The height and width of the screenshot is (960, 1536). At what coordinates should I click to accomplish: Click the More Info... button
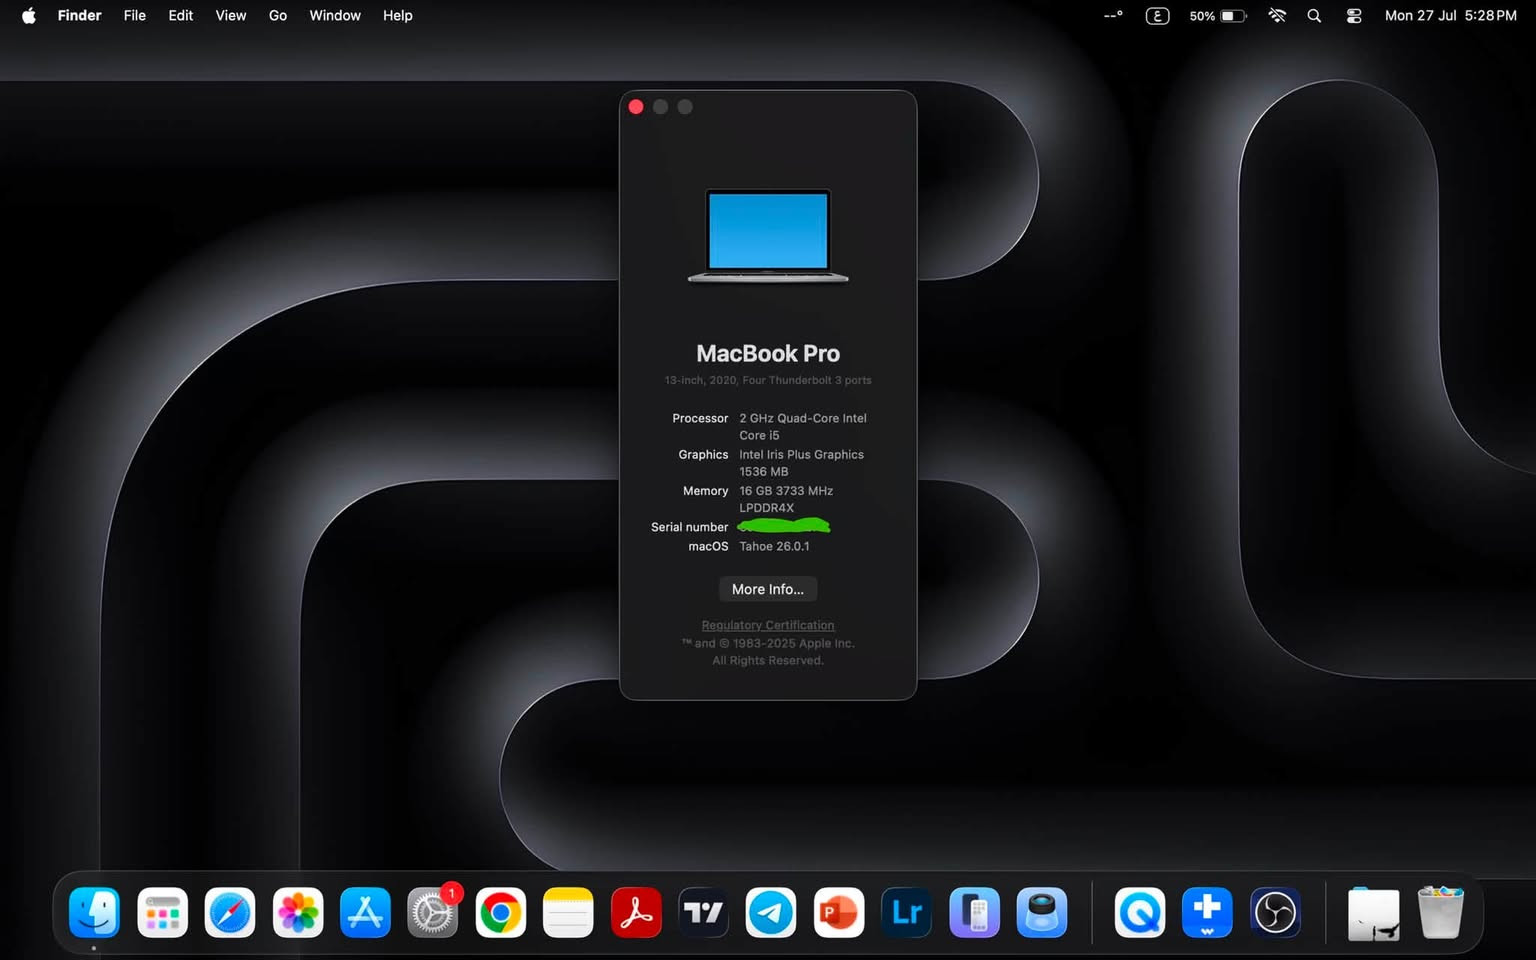tap(768, 589)
